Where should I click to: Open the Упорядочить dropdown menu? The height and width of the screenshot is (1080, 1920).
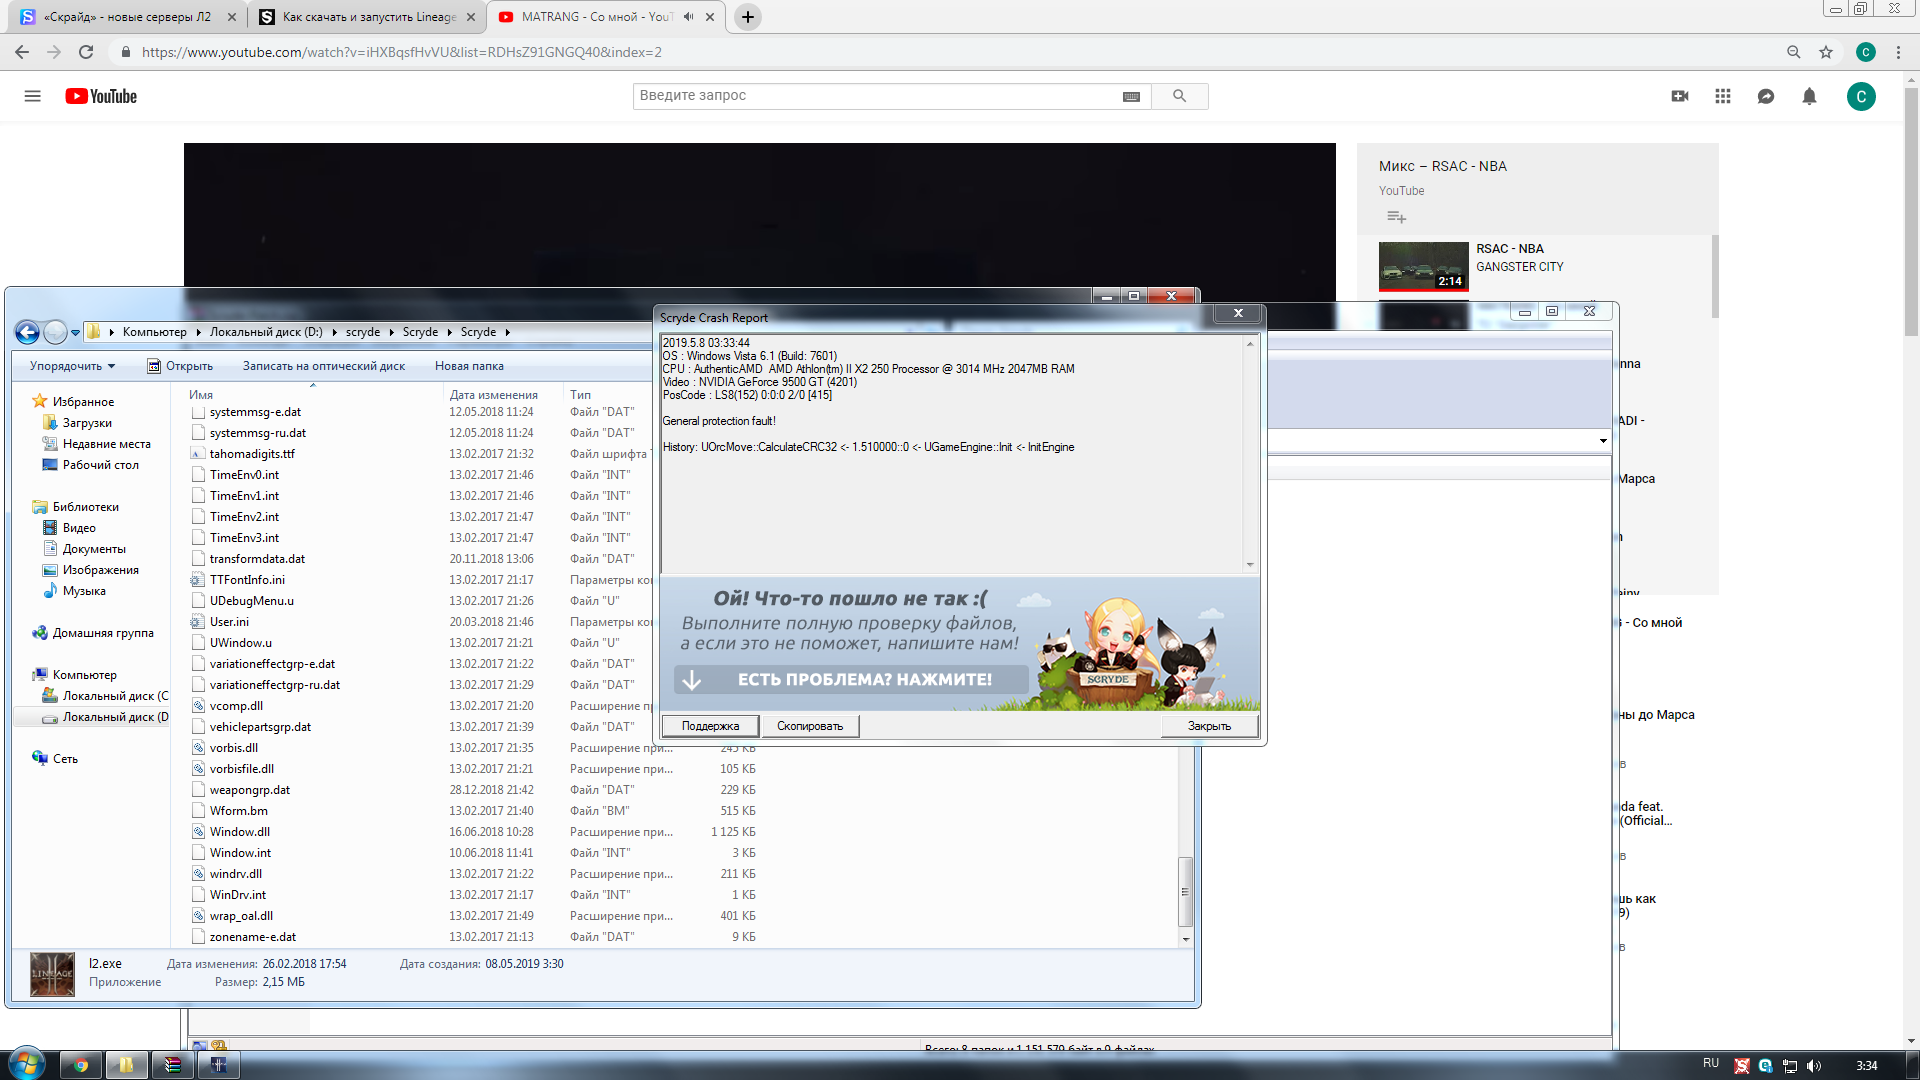pos(72,366)
